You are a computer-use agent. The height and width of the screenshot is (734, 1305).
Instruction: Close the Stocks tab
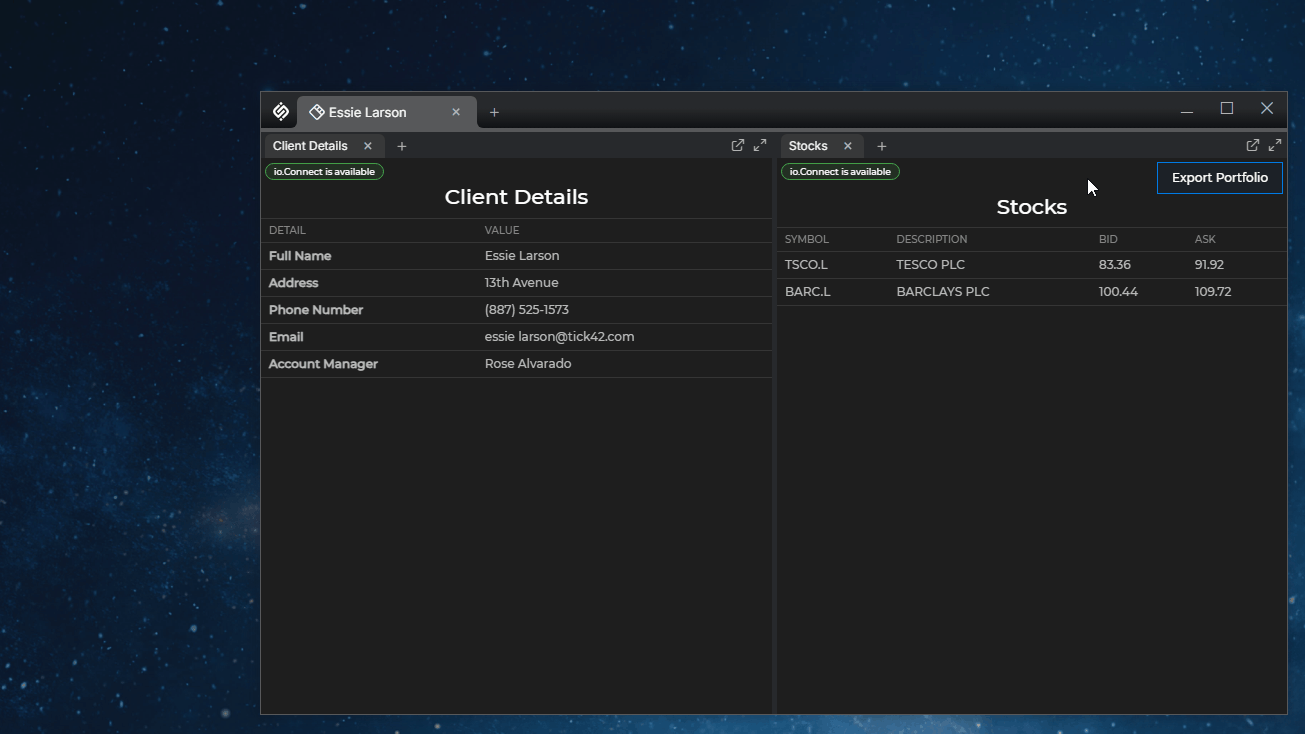(848, 146)
